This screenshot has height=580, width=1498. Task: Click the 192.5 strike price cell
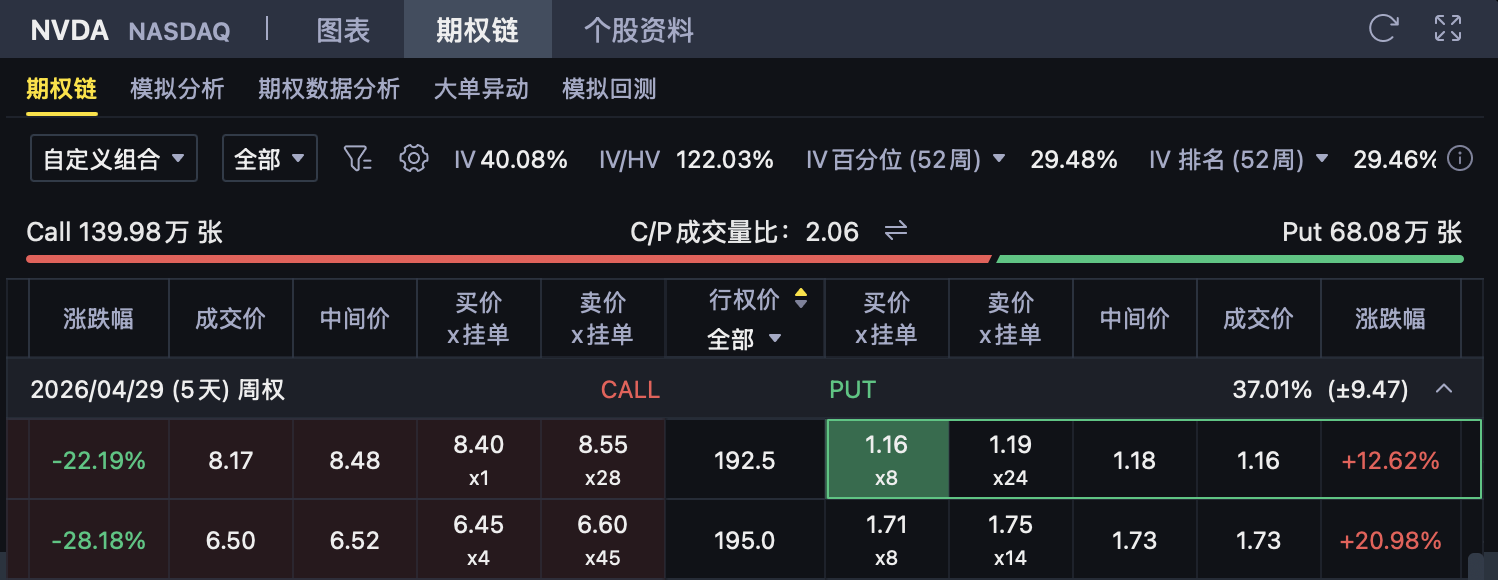coord(744,460)
